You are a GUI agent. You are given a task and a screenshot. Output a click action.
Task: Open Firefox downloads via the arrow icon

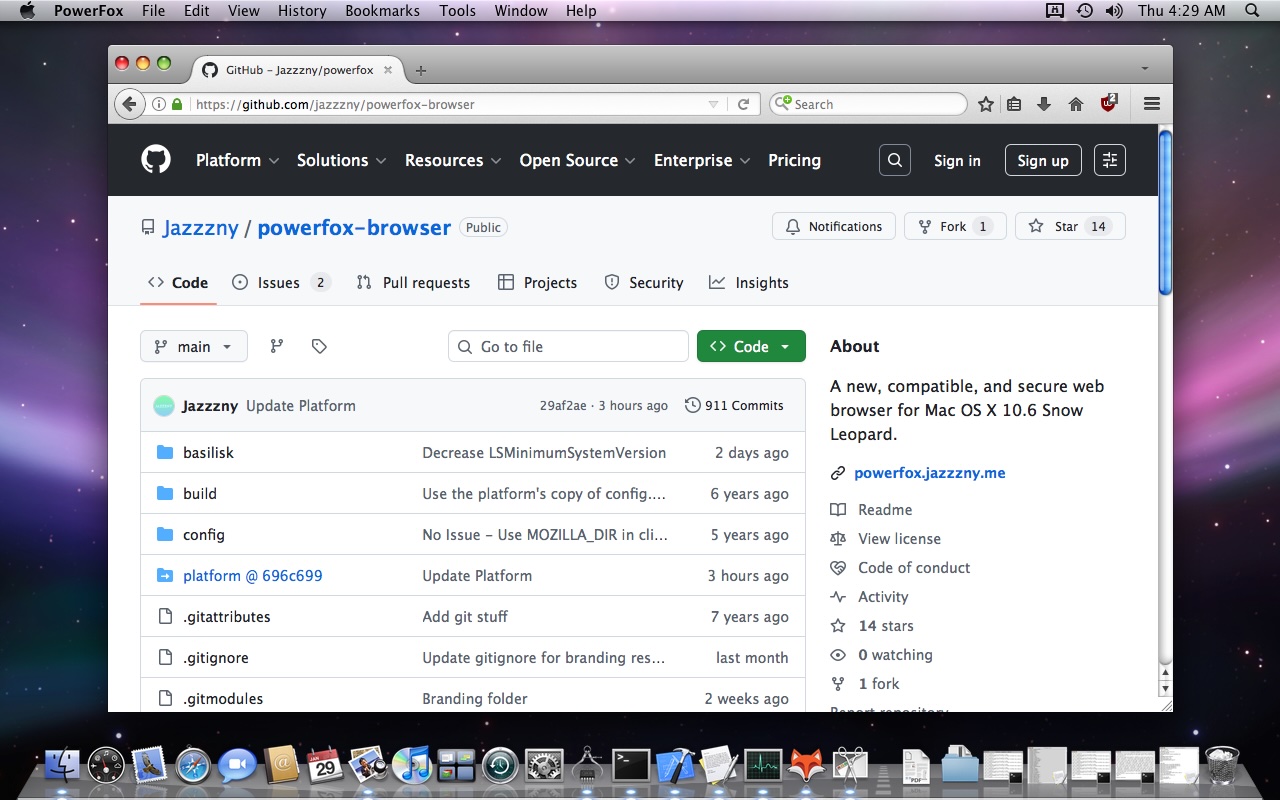[1044, 103]
